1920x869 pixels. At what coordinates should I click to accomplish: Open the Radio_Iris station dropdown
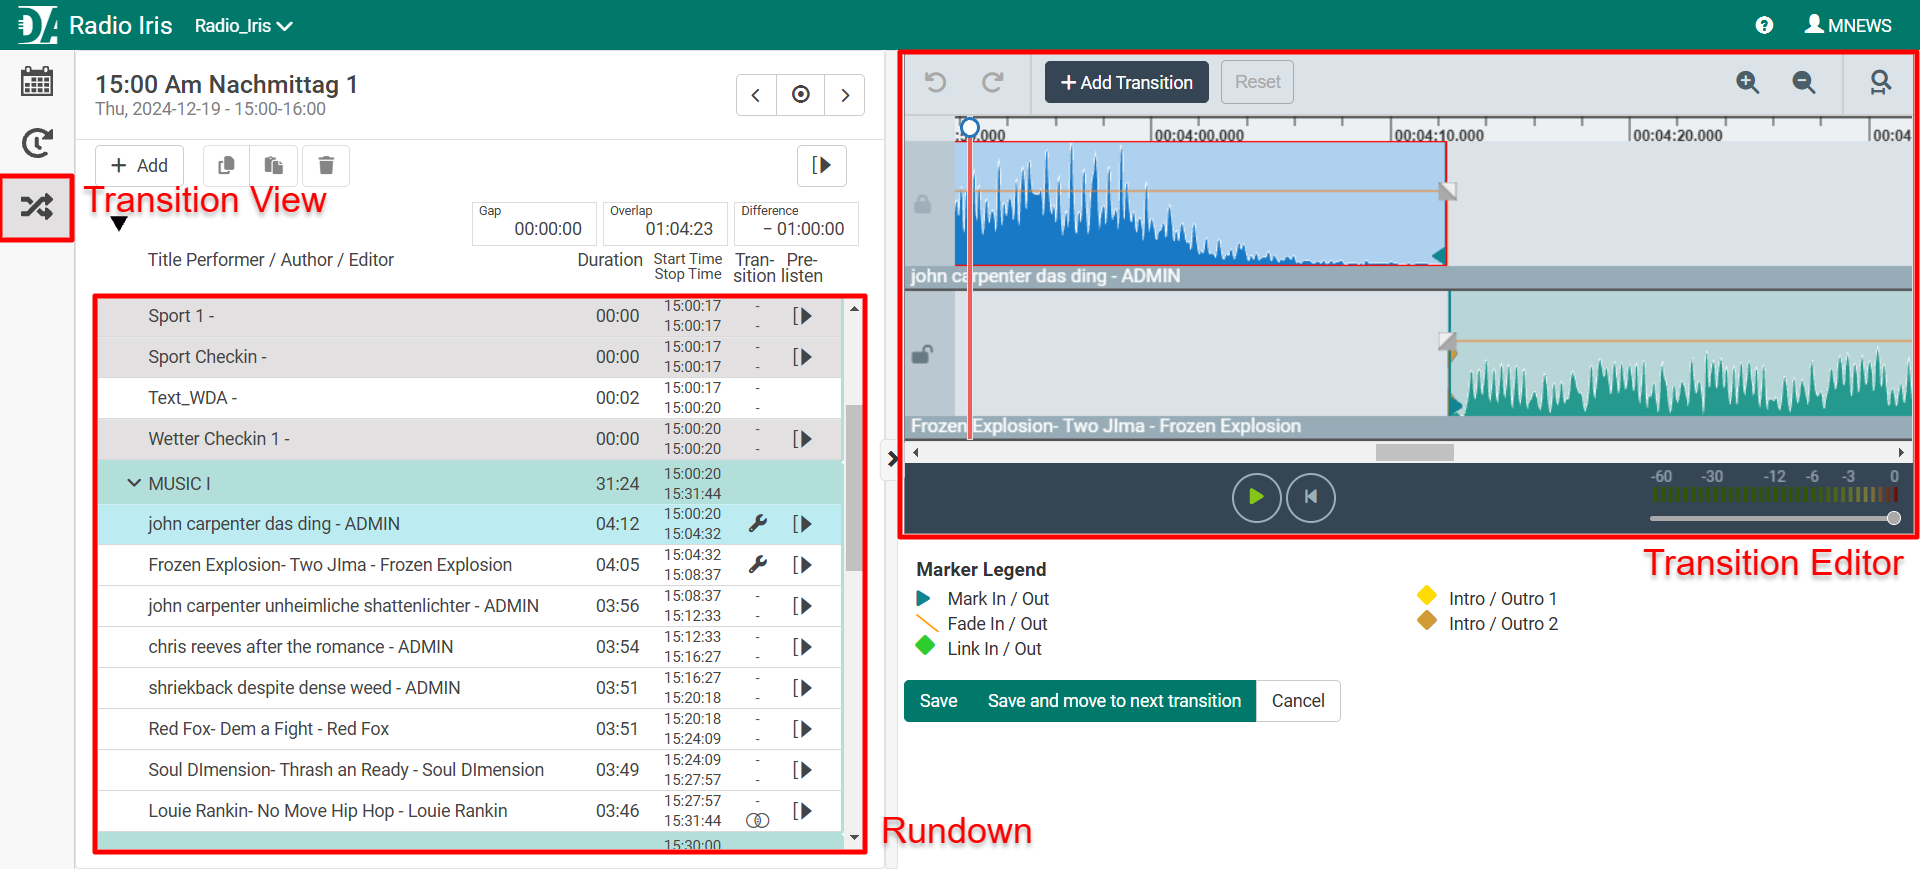(243, 26)
